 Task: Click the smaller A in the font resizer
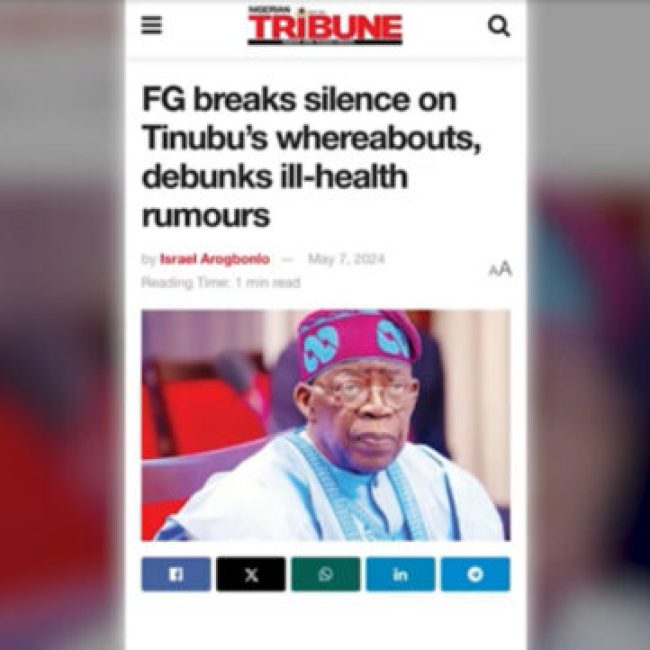[493, 271]
